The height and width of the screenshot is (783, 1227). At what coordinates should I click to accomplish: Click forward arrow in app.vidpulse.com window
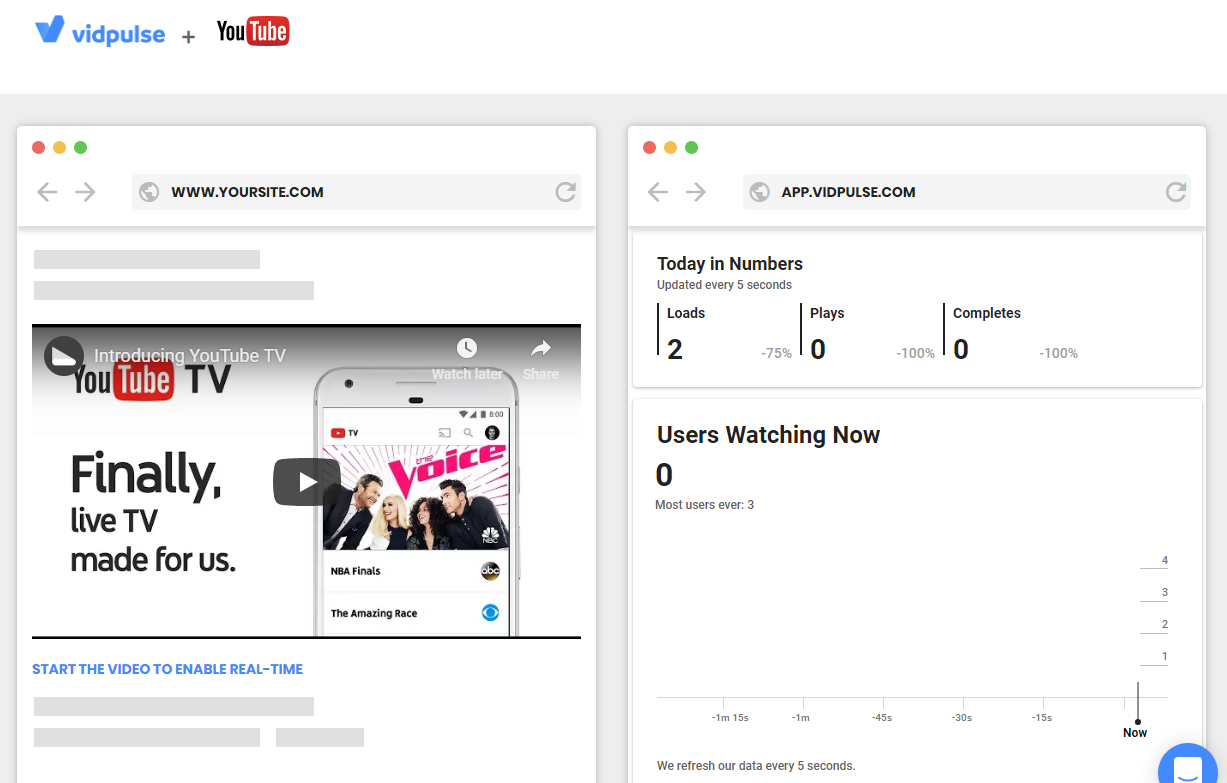point(695,192)
